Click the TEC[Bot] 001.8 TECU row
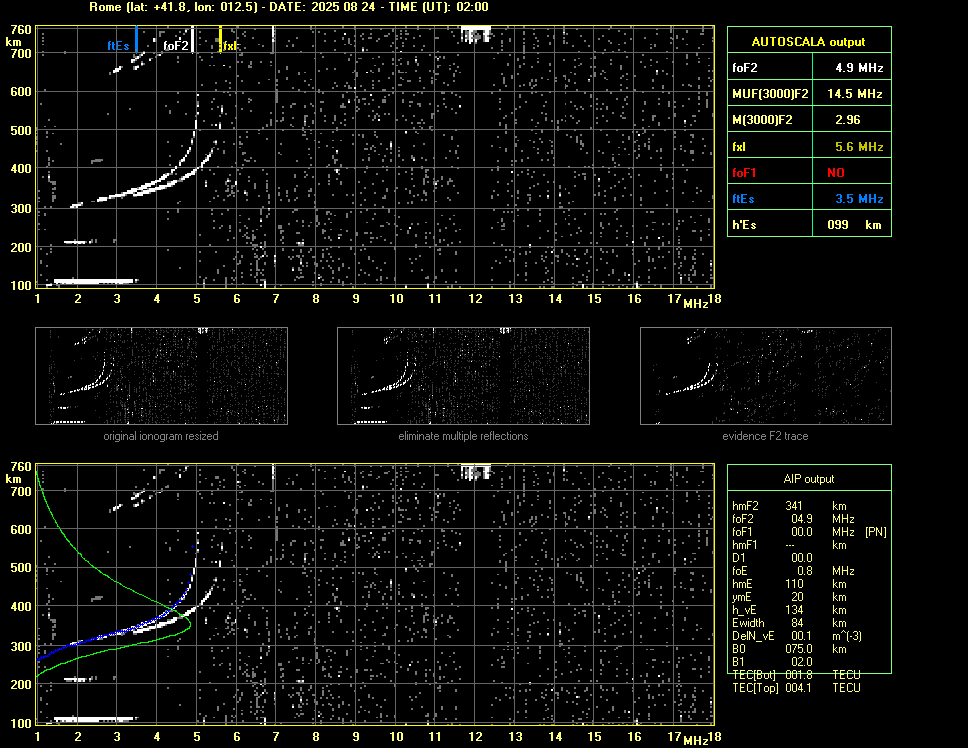The height and width of the screenshot is (748, 968). click(x=796, y=675)
